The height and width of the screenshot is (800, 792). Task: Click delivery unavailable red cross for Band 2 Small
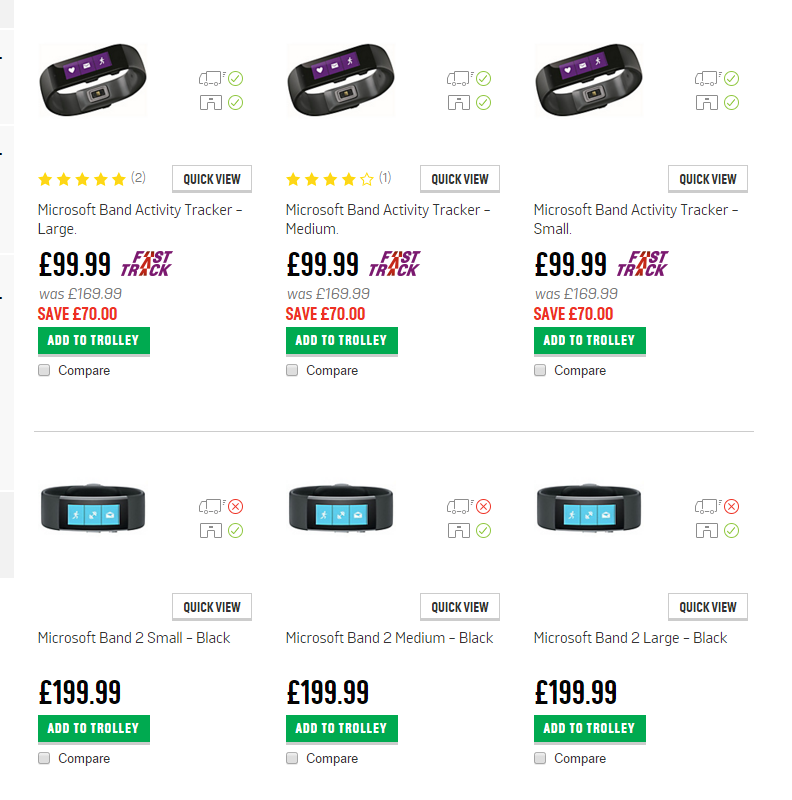[235, 506]
